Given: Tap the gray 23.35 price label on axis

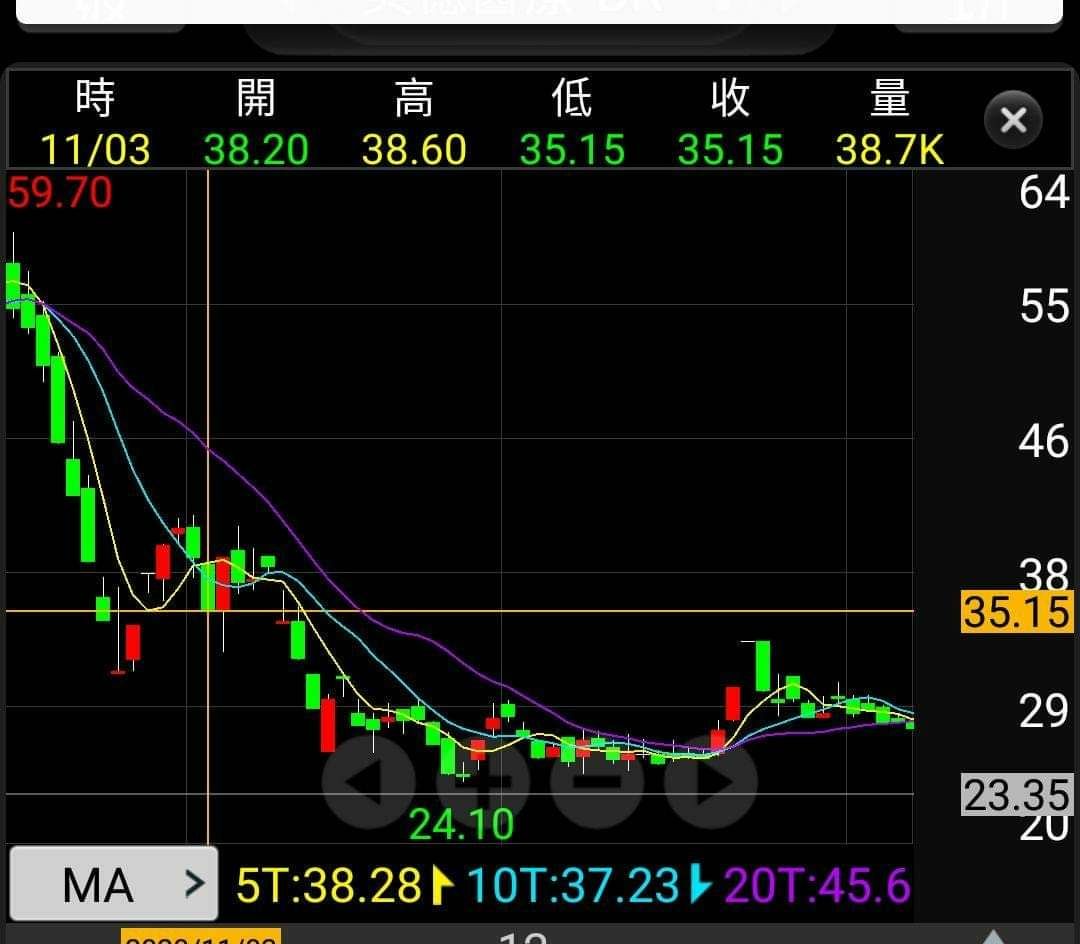Looking at the screenshot, I should (1016, 796).
